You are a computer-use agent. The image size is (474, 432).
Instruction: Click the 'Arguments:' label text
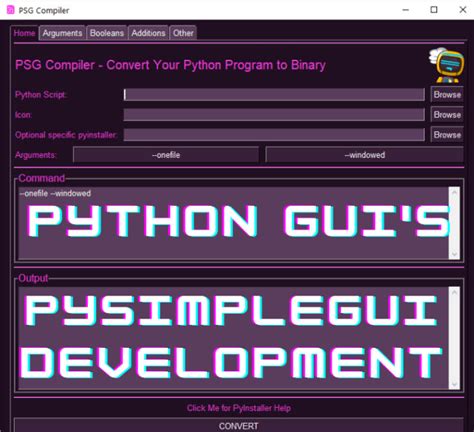pos(36,155)
